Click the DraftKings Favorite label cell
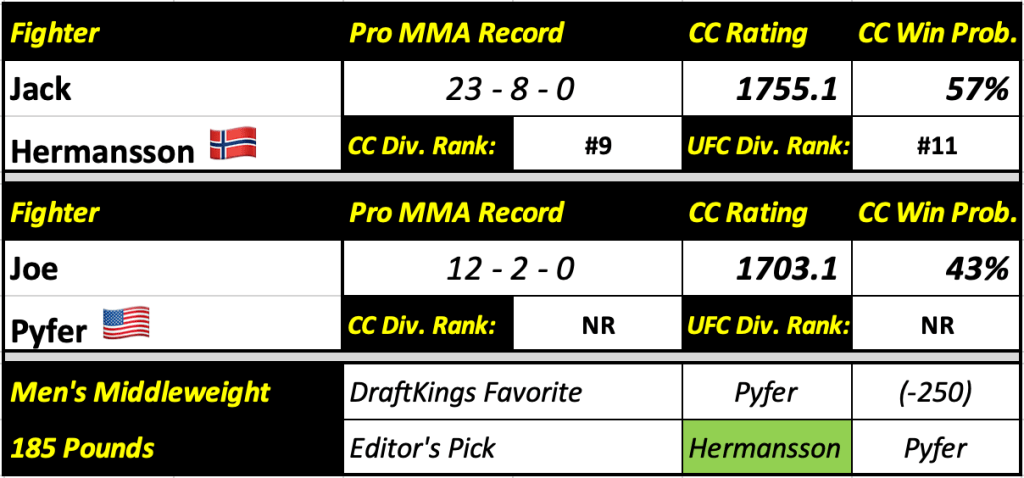The image size is (1024, 478). coord(511,391)
